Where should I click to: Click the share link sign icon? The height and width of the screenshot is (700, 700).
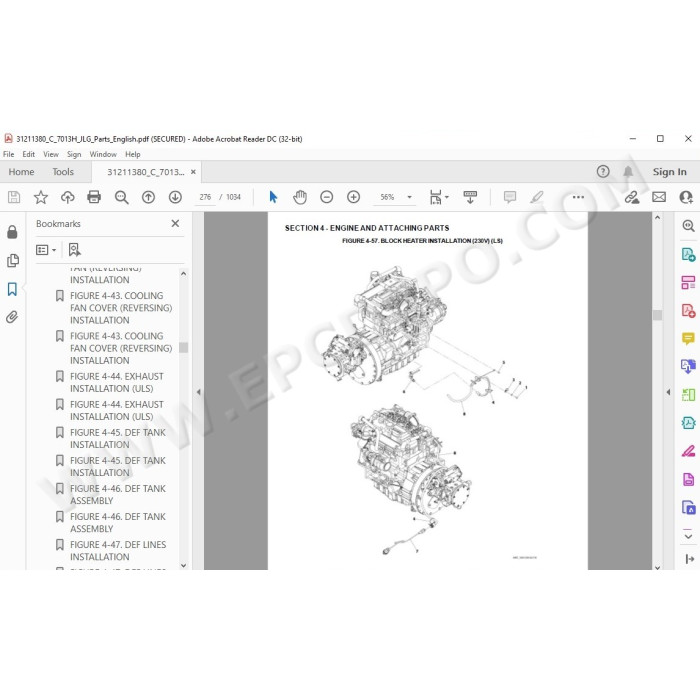pos(632,197)
